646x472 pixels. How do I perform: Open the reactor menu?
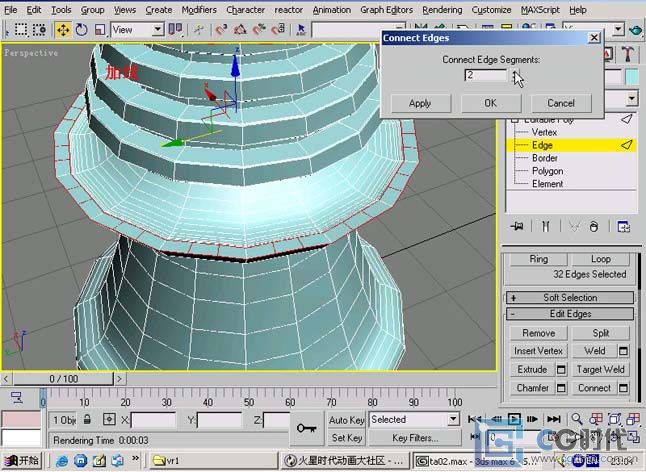(288, 9)
